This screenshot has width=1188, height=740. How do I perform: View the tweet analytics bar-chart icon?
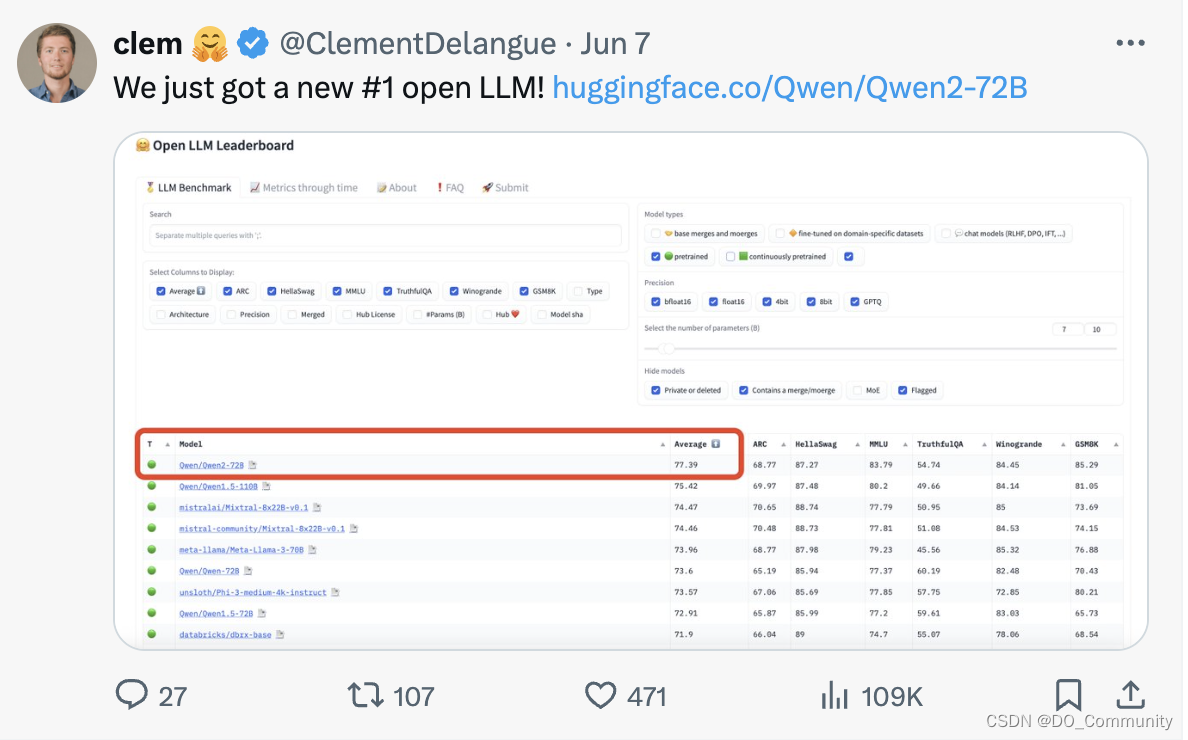pyautogui.click(x=834, y=695)
